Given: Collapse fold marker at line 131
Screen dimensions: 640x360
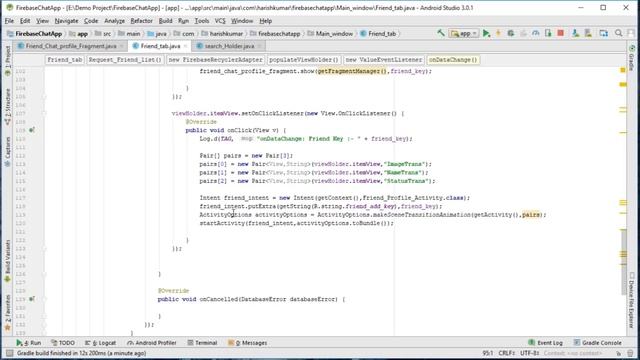Looking at the screenshot, I should (x=44, y=316).
